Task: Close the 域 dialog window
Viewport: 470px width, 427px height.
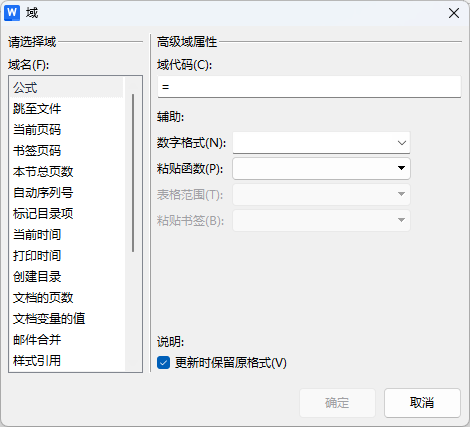Action: point(454,13)
